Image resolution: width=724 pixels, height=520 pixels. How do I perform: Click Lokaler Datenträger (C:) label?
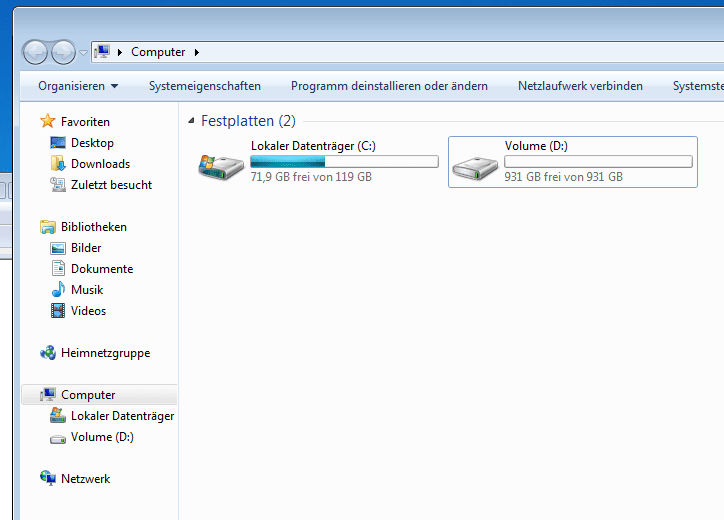coord(314,146)
